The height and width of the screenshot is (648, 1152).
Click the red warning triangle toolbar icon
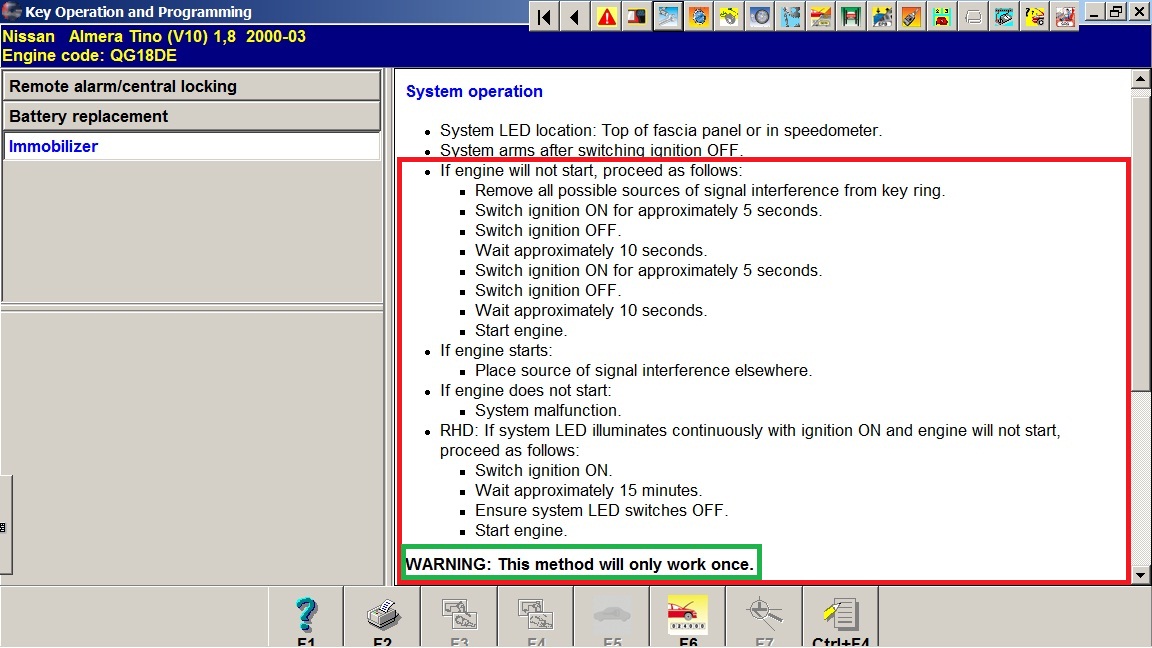(x=606, y=16)
